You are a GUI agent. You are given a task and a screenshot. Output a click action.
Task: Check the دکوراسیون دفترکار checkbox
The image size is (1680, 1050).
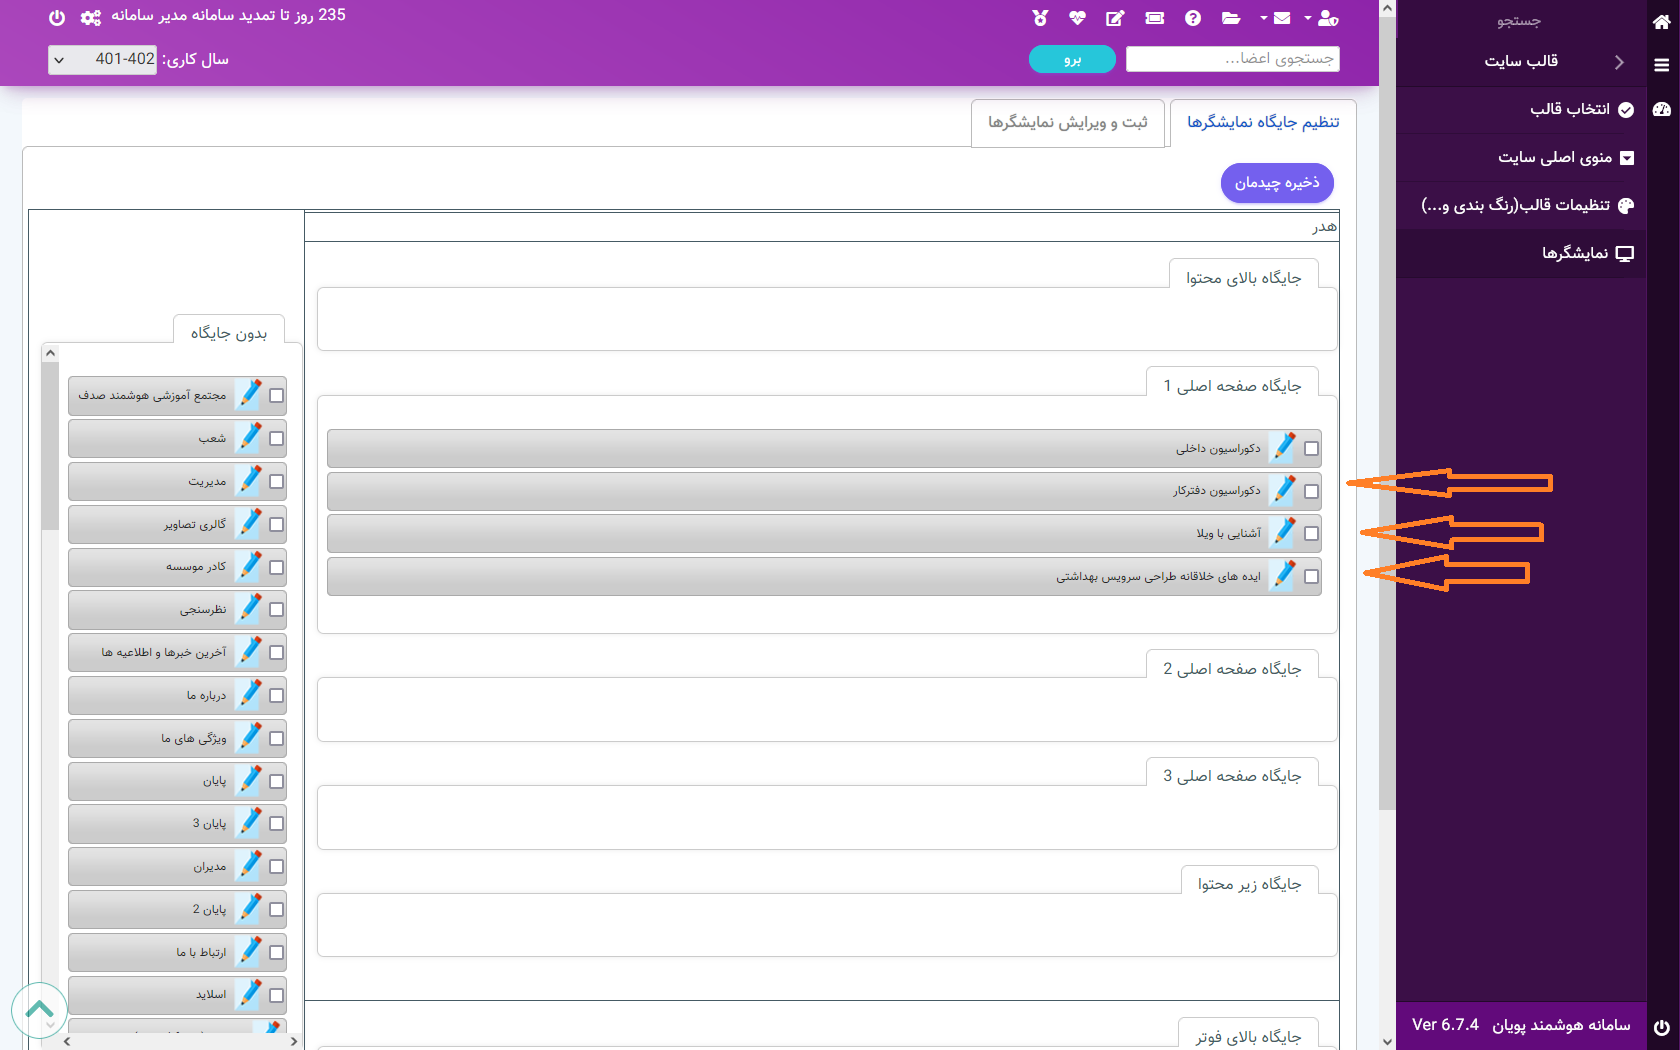point(1311,492)
